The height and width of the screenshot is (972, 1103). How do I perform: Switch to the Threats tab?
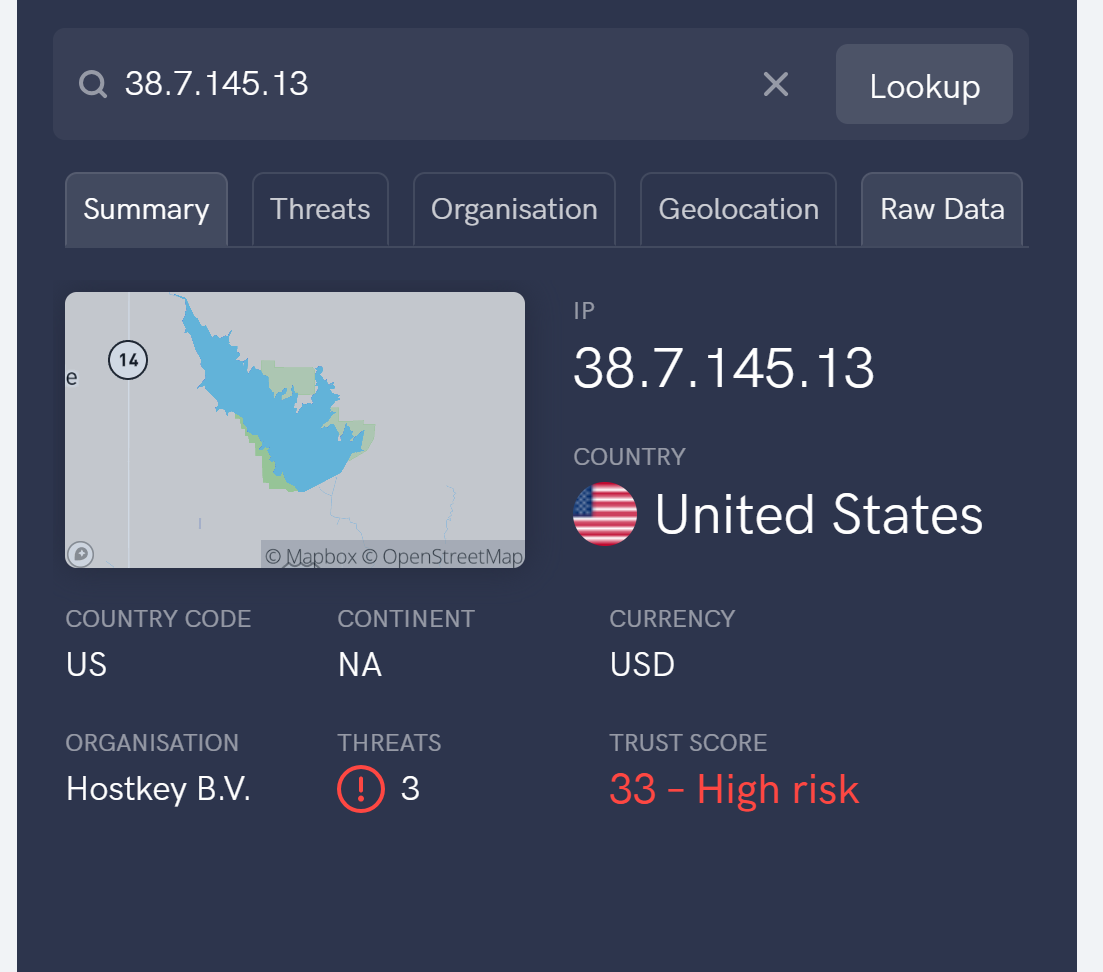(x=320, y=210)
